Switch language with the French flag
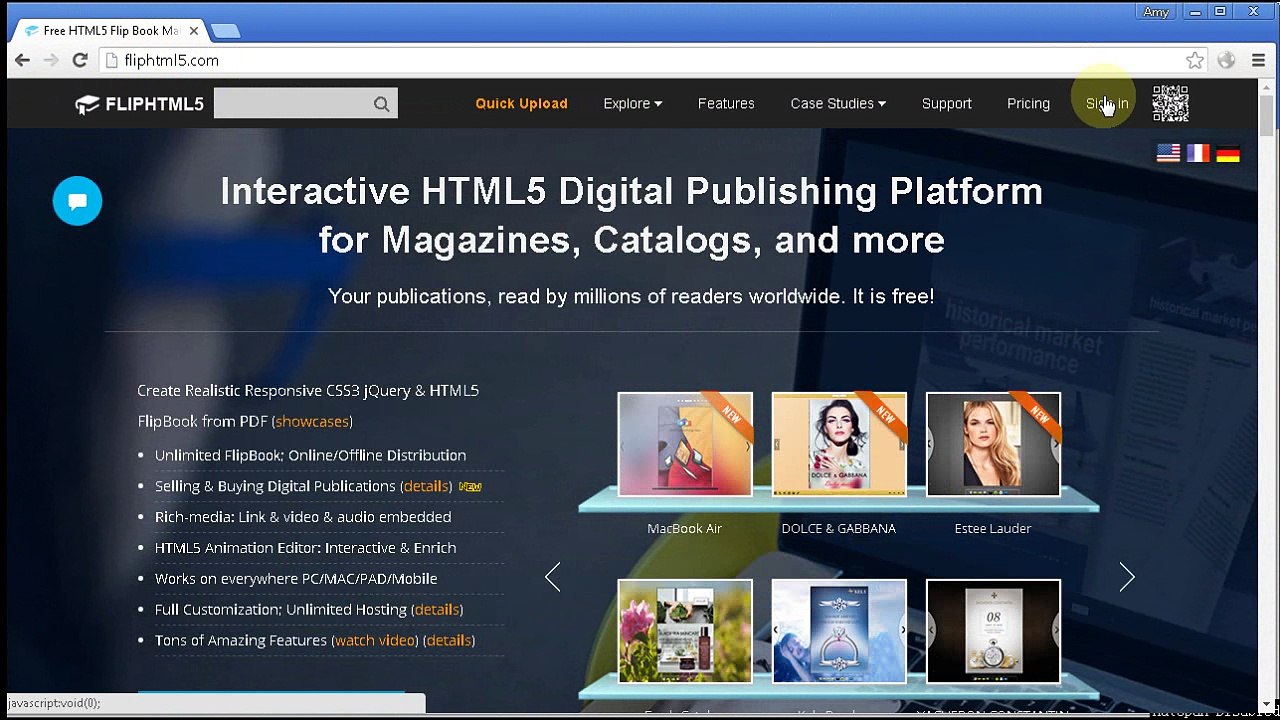 pos(1198,153)
